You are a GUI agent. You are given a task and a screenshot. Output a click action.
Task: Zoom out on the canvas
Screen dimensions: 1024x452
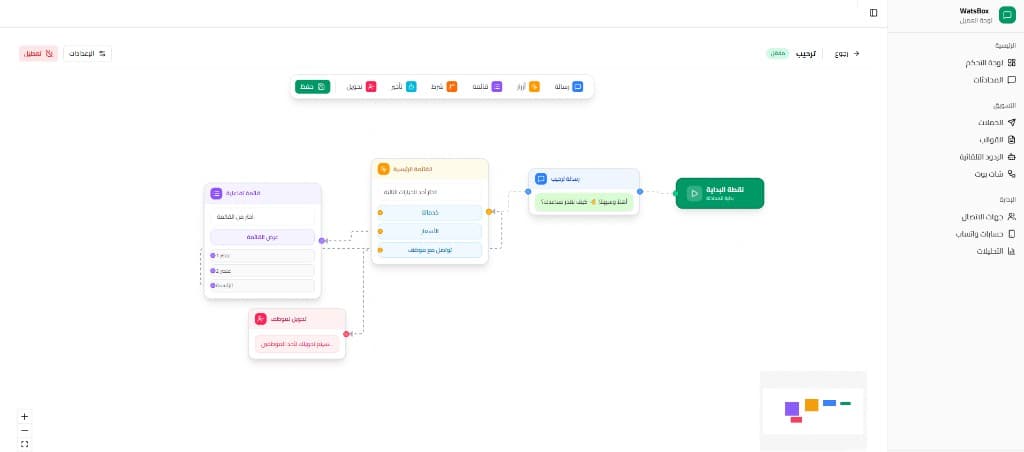point(25,430)
